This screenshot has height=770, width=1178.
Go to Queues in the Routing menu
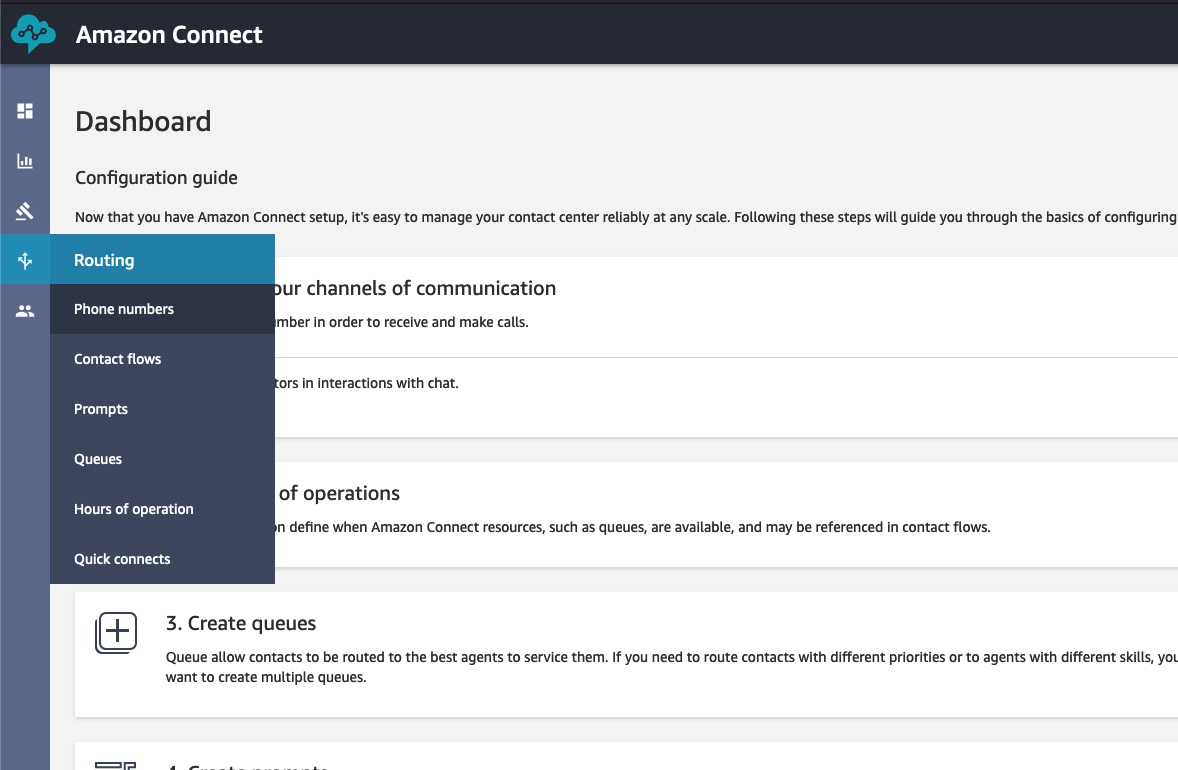click(x=98, y=459)
